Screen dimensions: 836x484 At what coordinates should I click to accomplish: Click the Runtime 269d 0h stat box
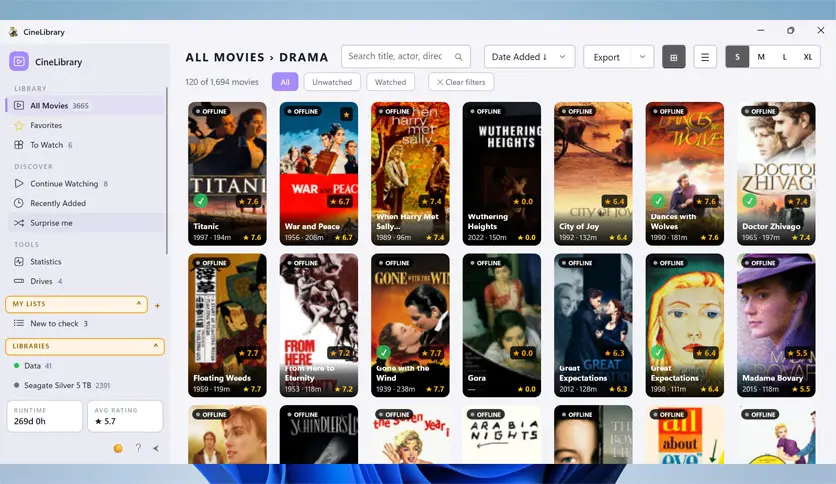pos(45,416)
